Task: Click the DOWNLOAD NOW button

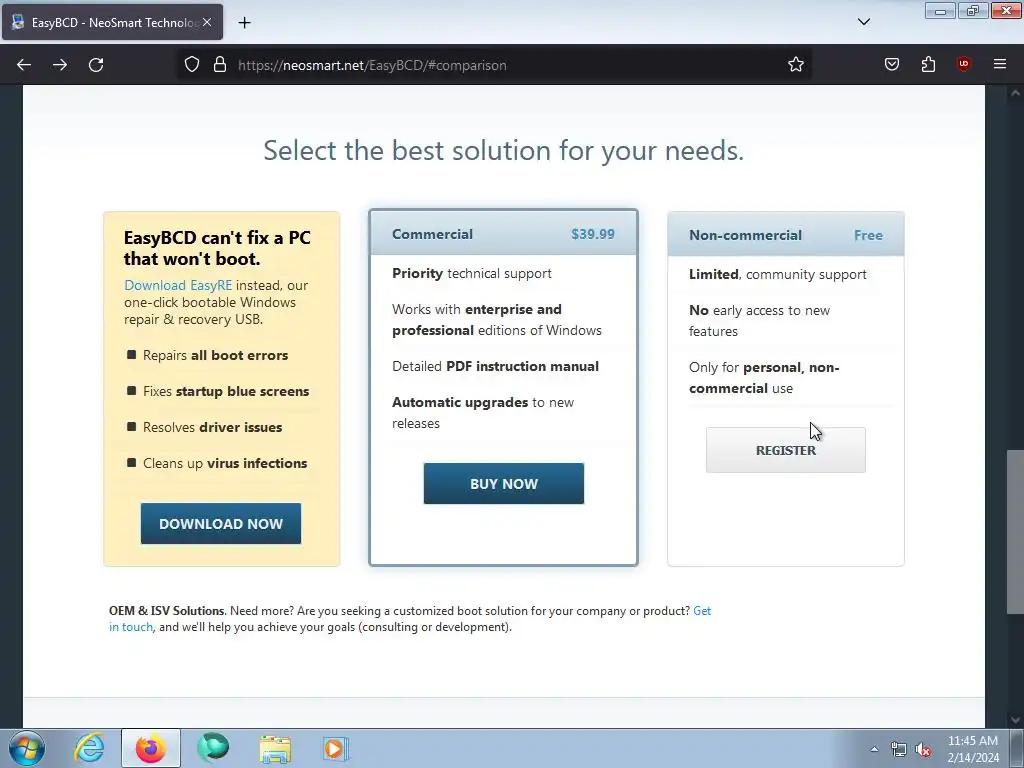Action: [221, 524]
